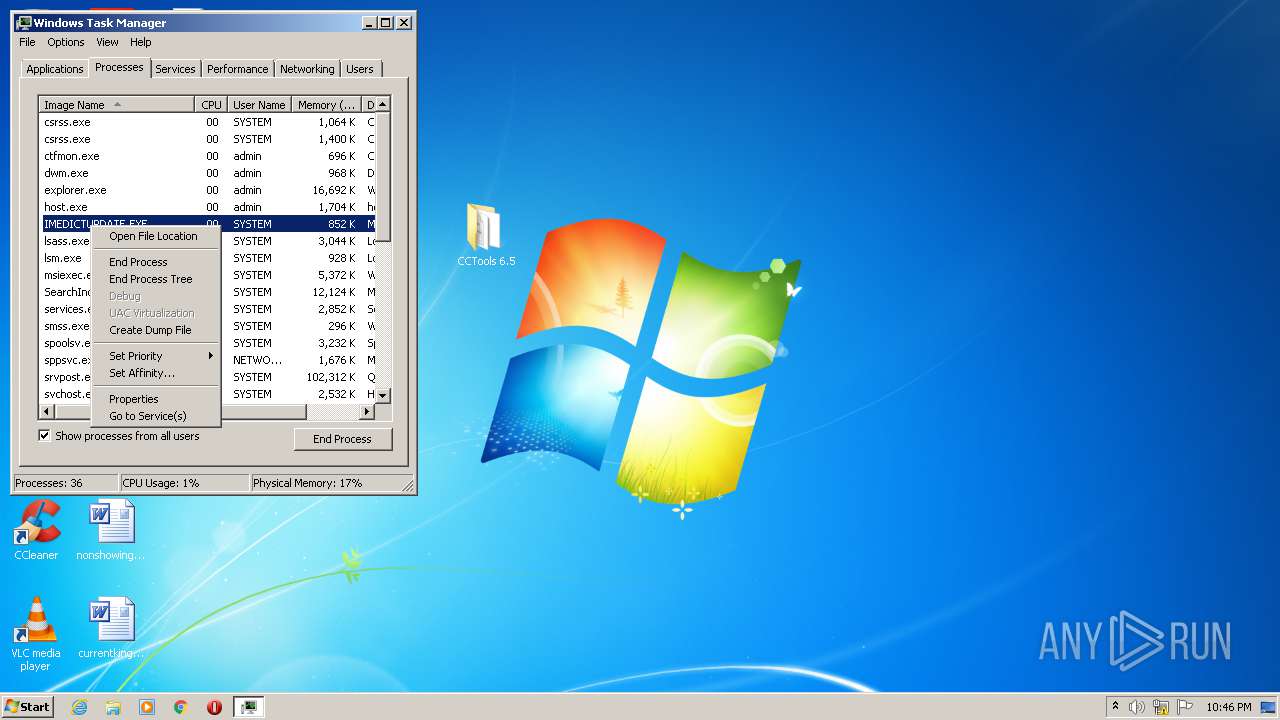
Task: Switch to the Networking tab
Action: 307,69
